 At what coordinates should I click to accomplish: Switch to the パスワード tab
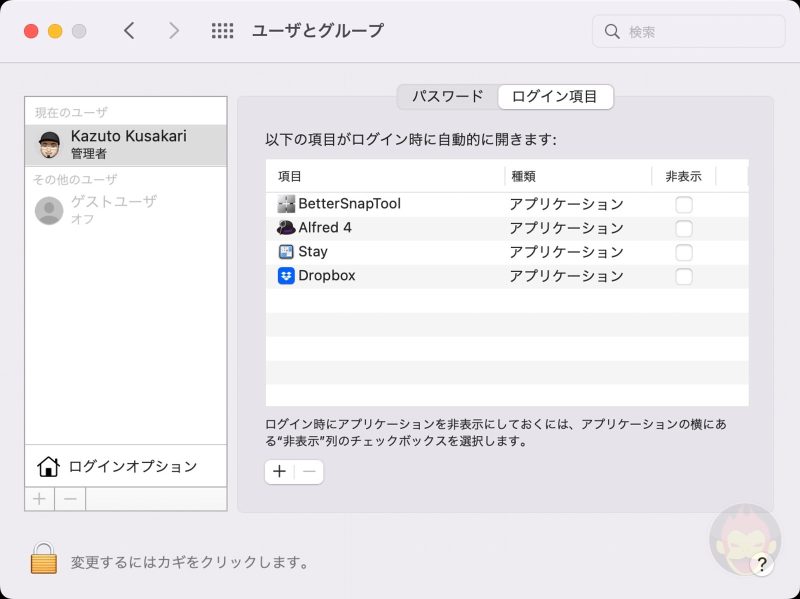coord(447,97)
